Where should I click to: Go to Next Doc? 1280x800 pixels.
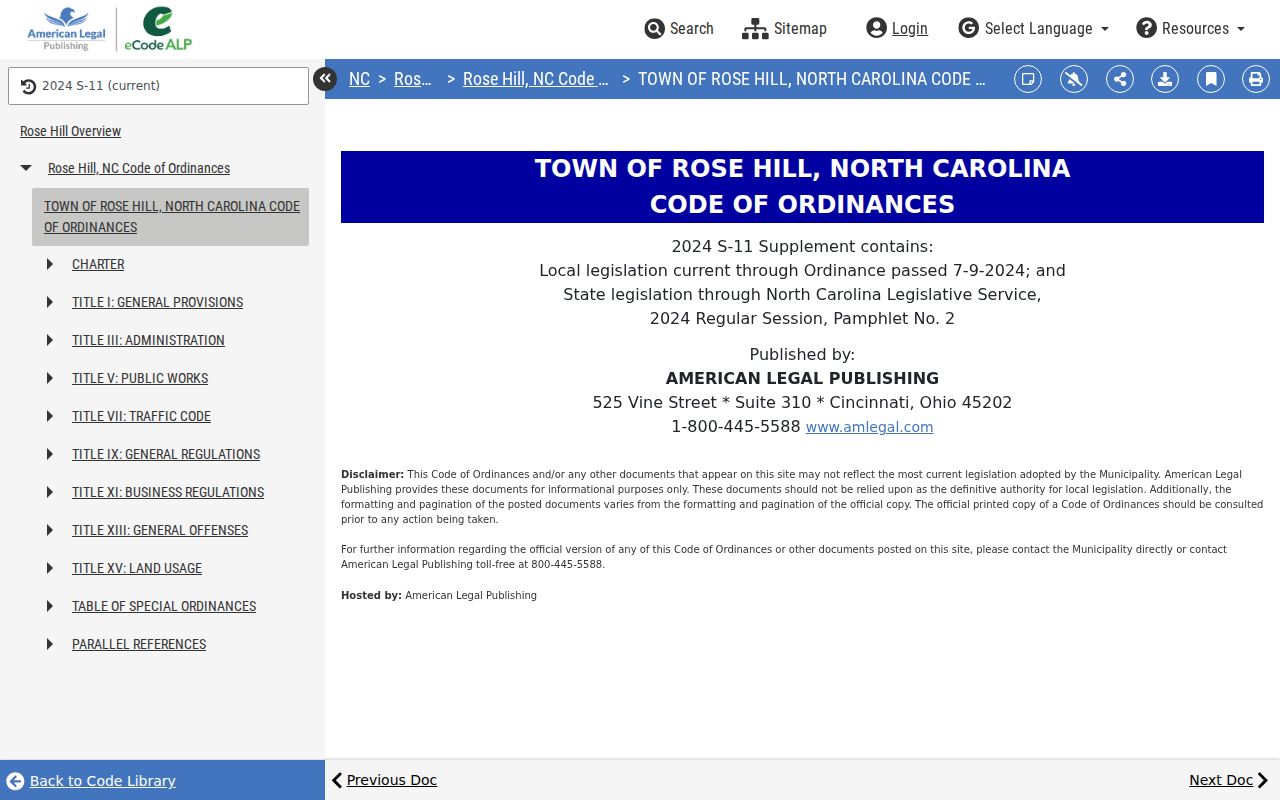(x=1229, y=780)
